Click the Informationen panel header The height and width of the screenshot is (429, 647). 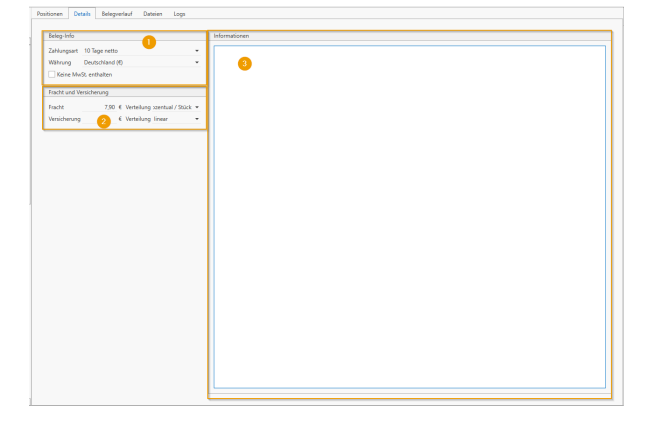(x=231, y=36)
